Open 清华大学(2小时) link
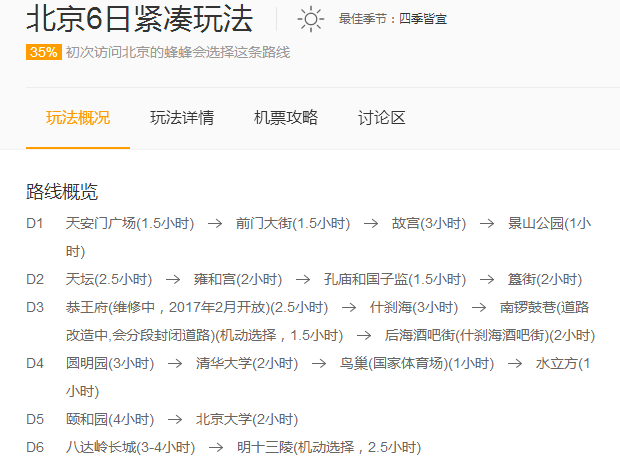620x462 pixels. [247, 364]
